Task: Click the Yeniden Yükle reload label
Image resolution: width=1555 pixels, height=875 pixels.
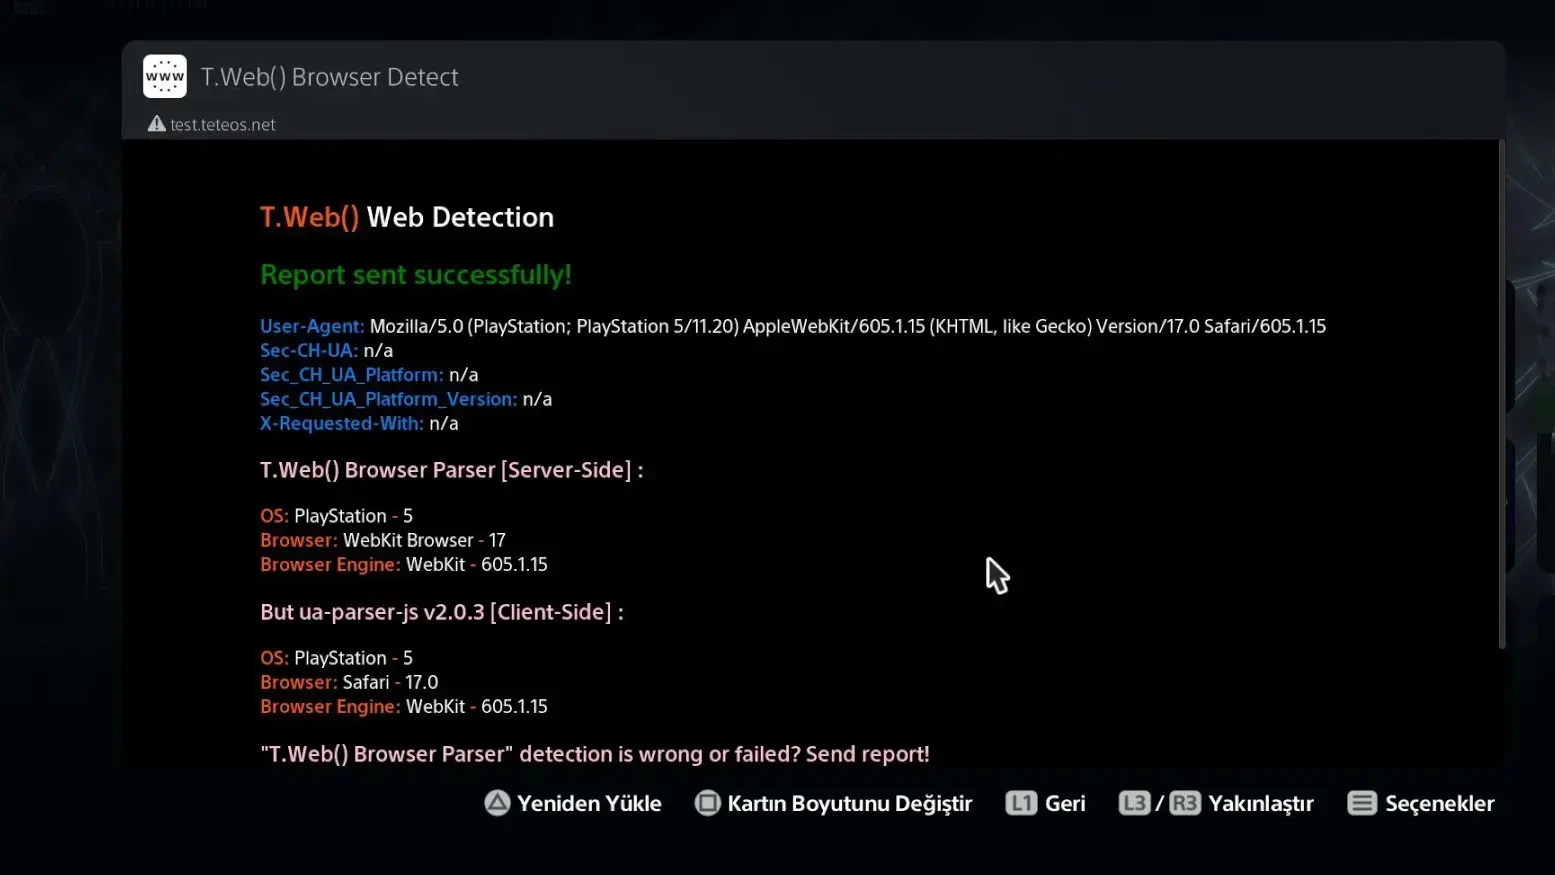Action: [x=589, y=803]
